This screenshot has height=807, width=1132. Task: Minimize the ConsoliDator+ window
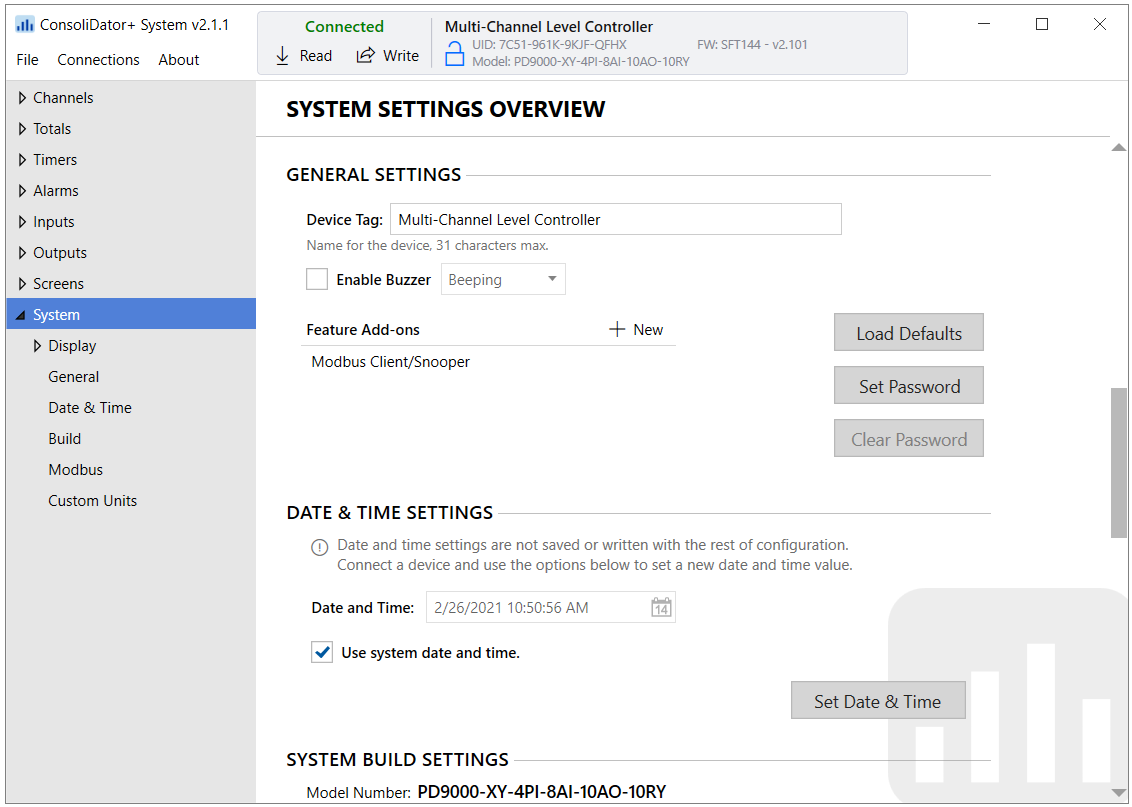[984, 24]
